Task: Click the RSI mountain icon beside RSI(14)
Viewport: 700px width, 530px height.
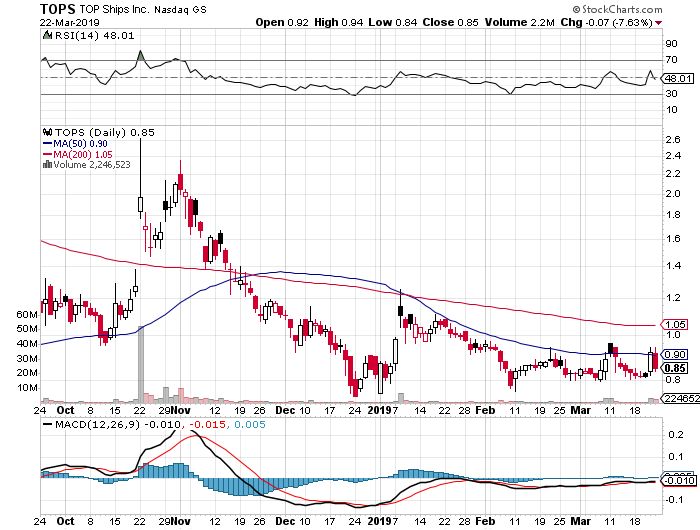Action: (47, 35)
